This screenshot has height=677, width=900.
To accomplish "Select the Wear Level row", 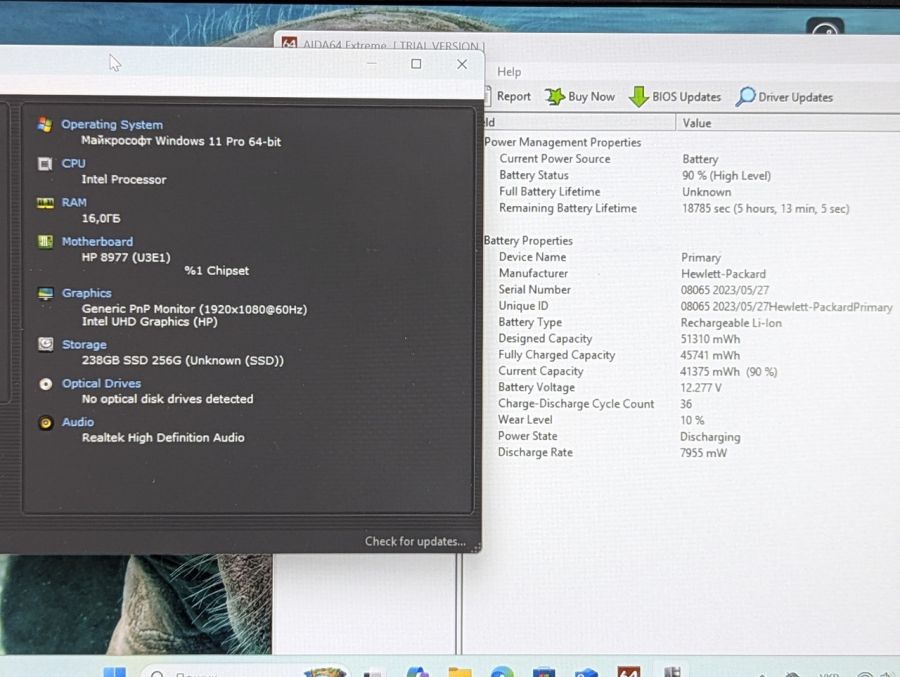I will (692, 420).
